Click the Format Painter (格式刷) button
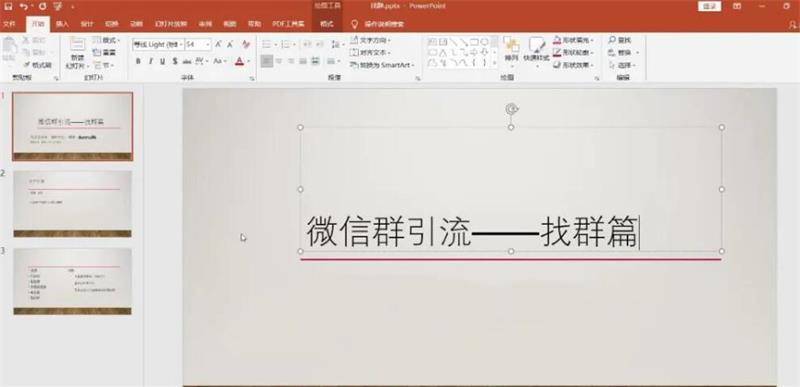The image size is (800, 387). click(x=37, y=65)
